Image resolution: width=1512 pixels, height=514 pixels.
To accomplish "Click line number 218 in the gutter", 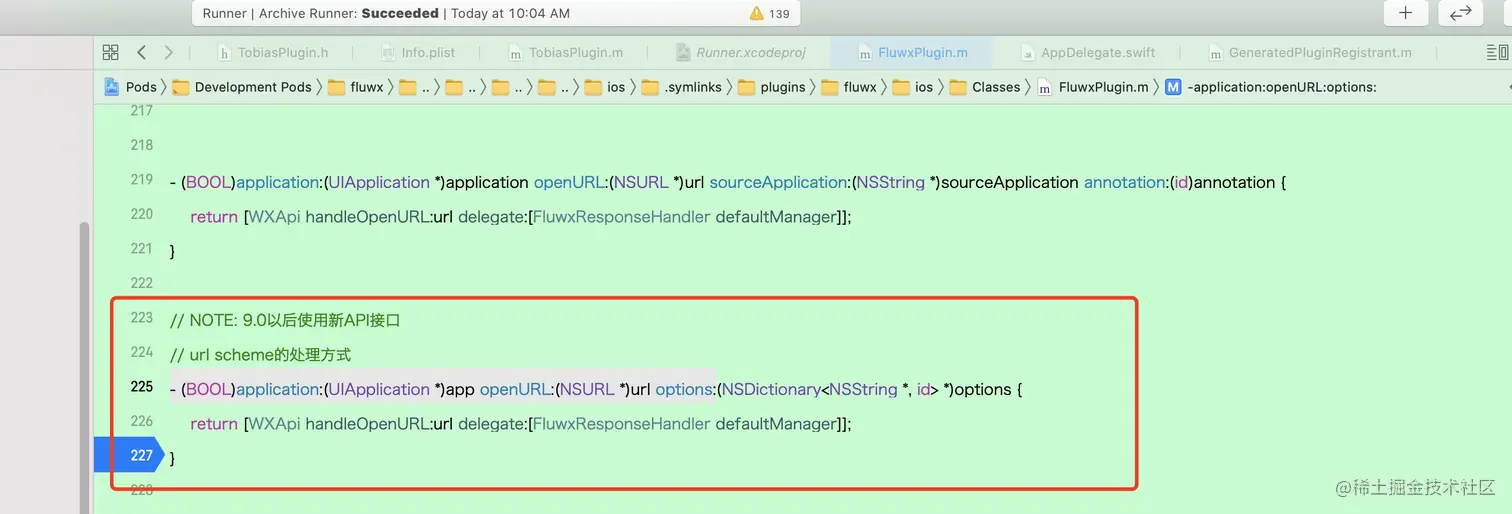I will tap(142, 145).
